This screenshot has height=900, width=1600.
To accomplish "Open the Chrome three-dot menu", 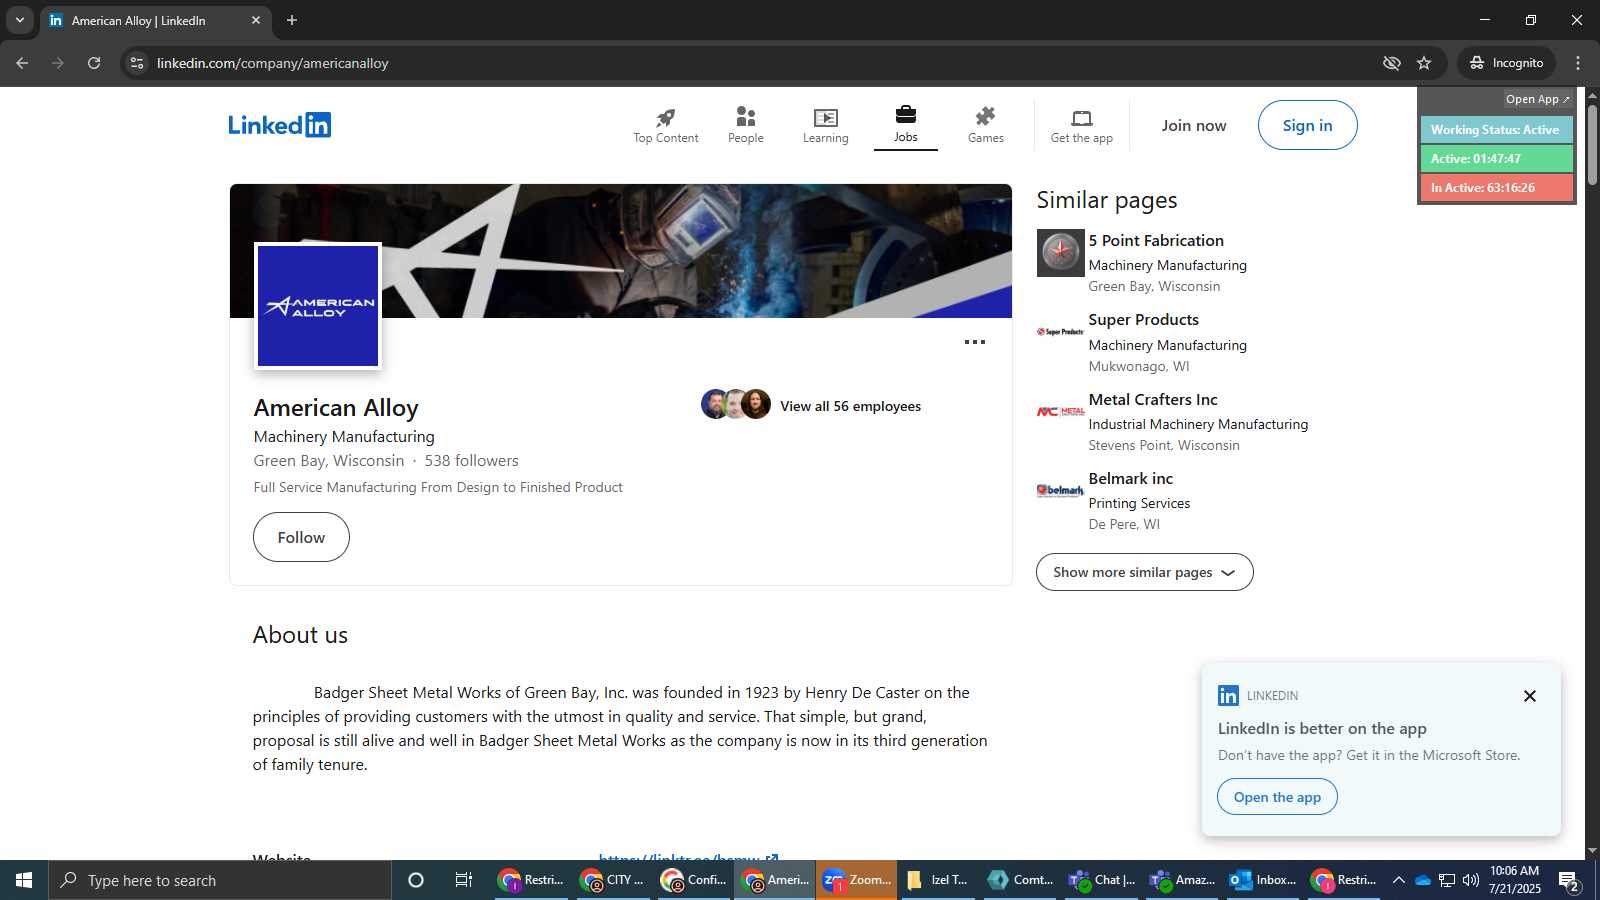I will [x=1578, y=63].
